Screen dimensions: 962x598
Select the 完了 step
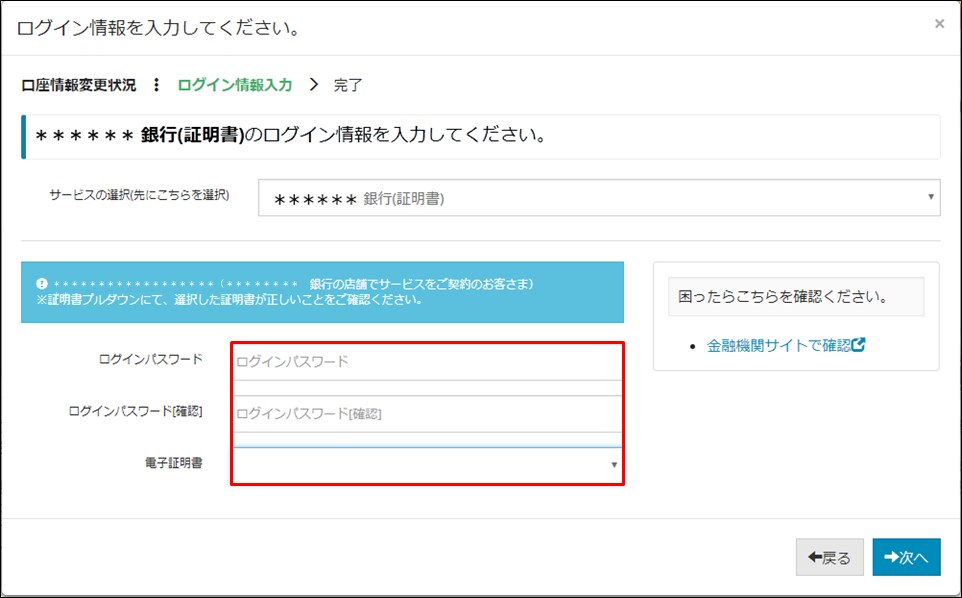pyautogui.click(x=348, y=85)
